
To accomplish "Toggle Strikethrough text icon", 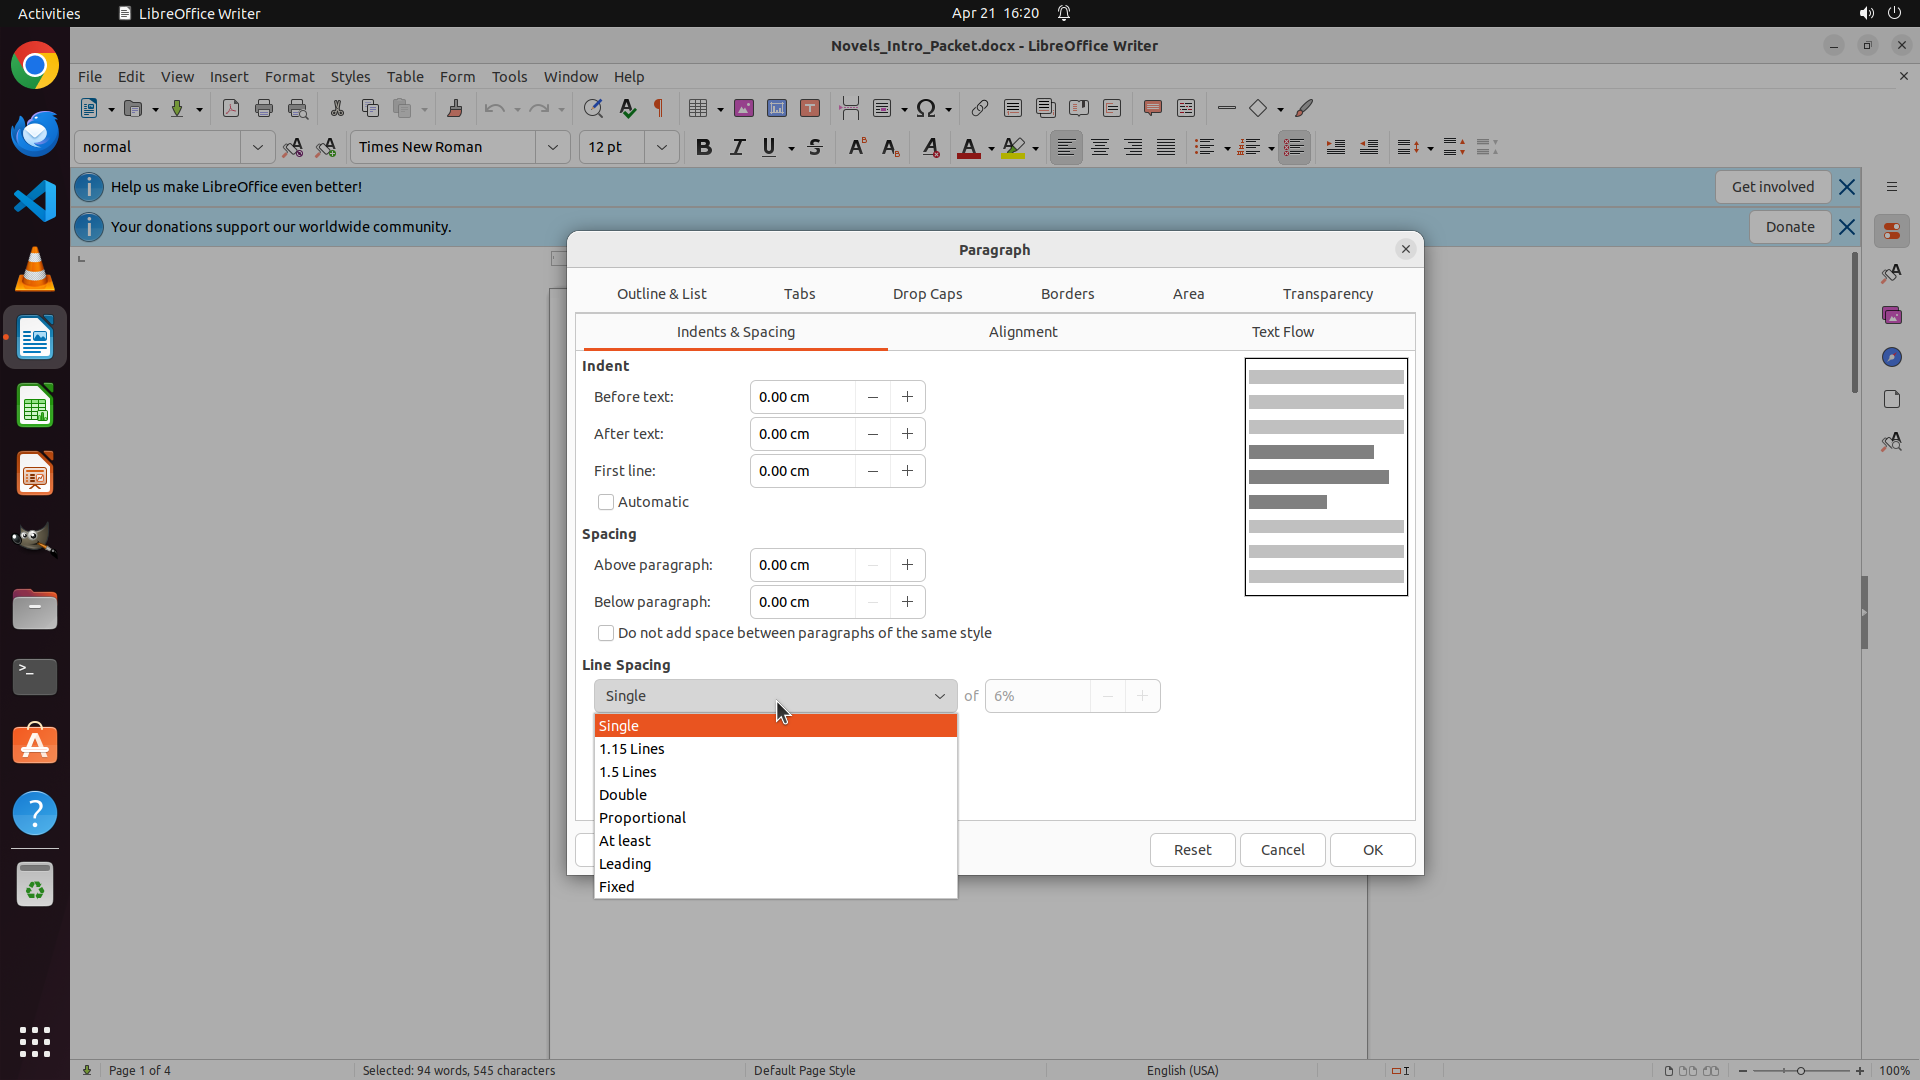I will pyautogui.click(x=815, y=147).
